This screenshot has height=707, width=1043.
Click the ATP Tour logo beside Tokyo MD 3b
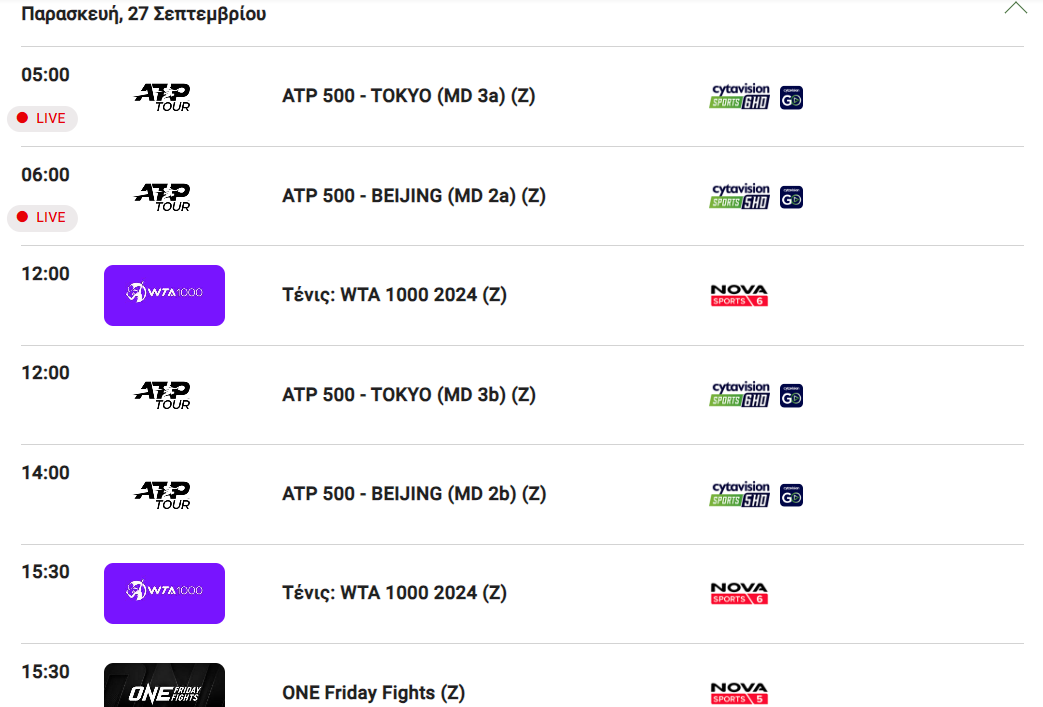click(x=162, y=395)
